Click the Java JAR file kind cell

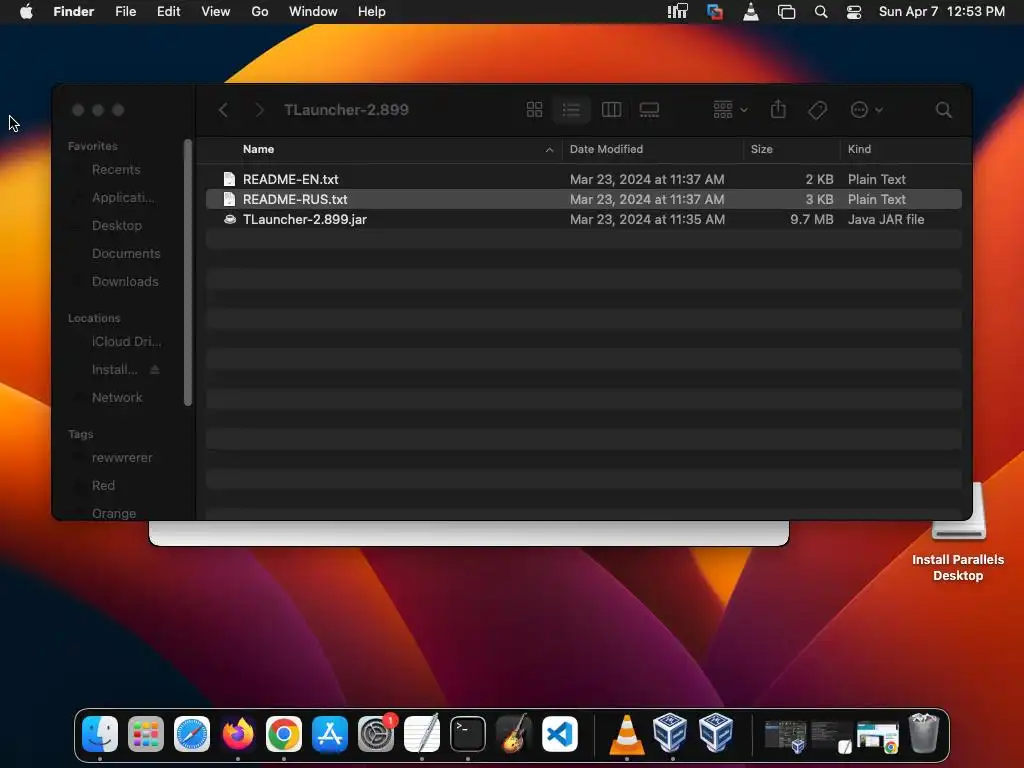click(886, 219)
